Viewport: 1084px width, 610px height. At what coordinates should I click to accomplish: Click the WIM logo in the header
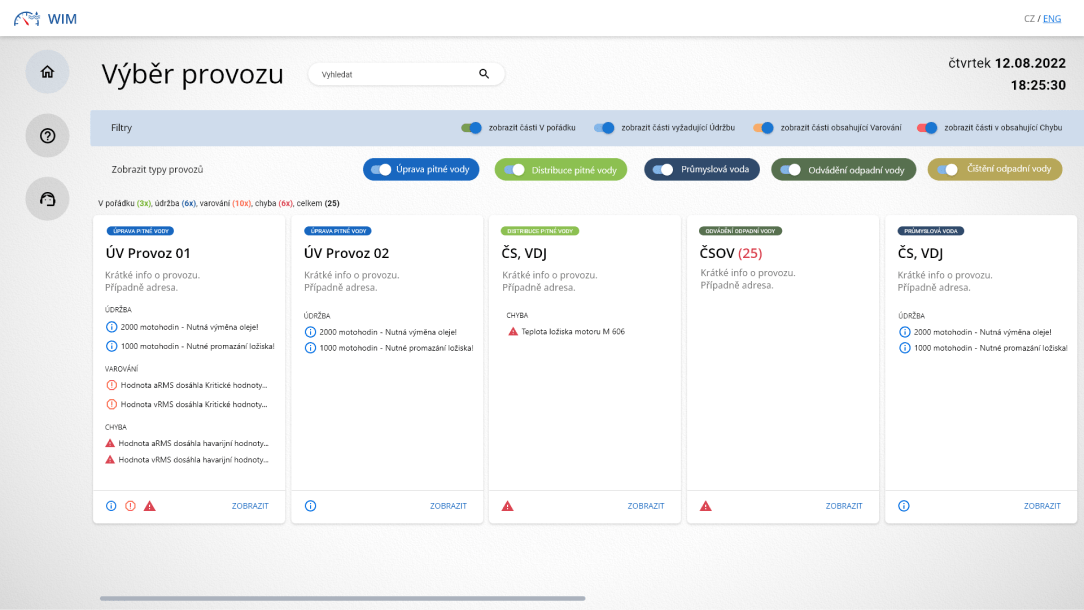click(45, 18)
